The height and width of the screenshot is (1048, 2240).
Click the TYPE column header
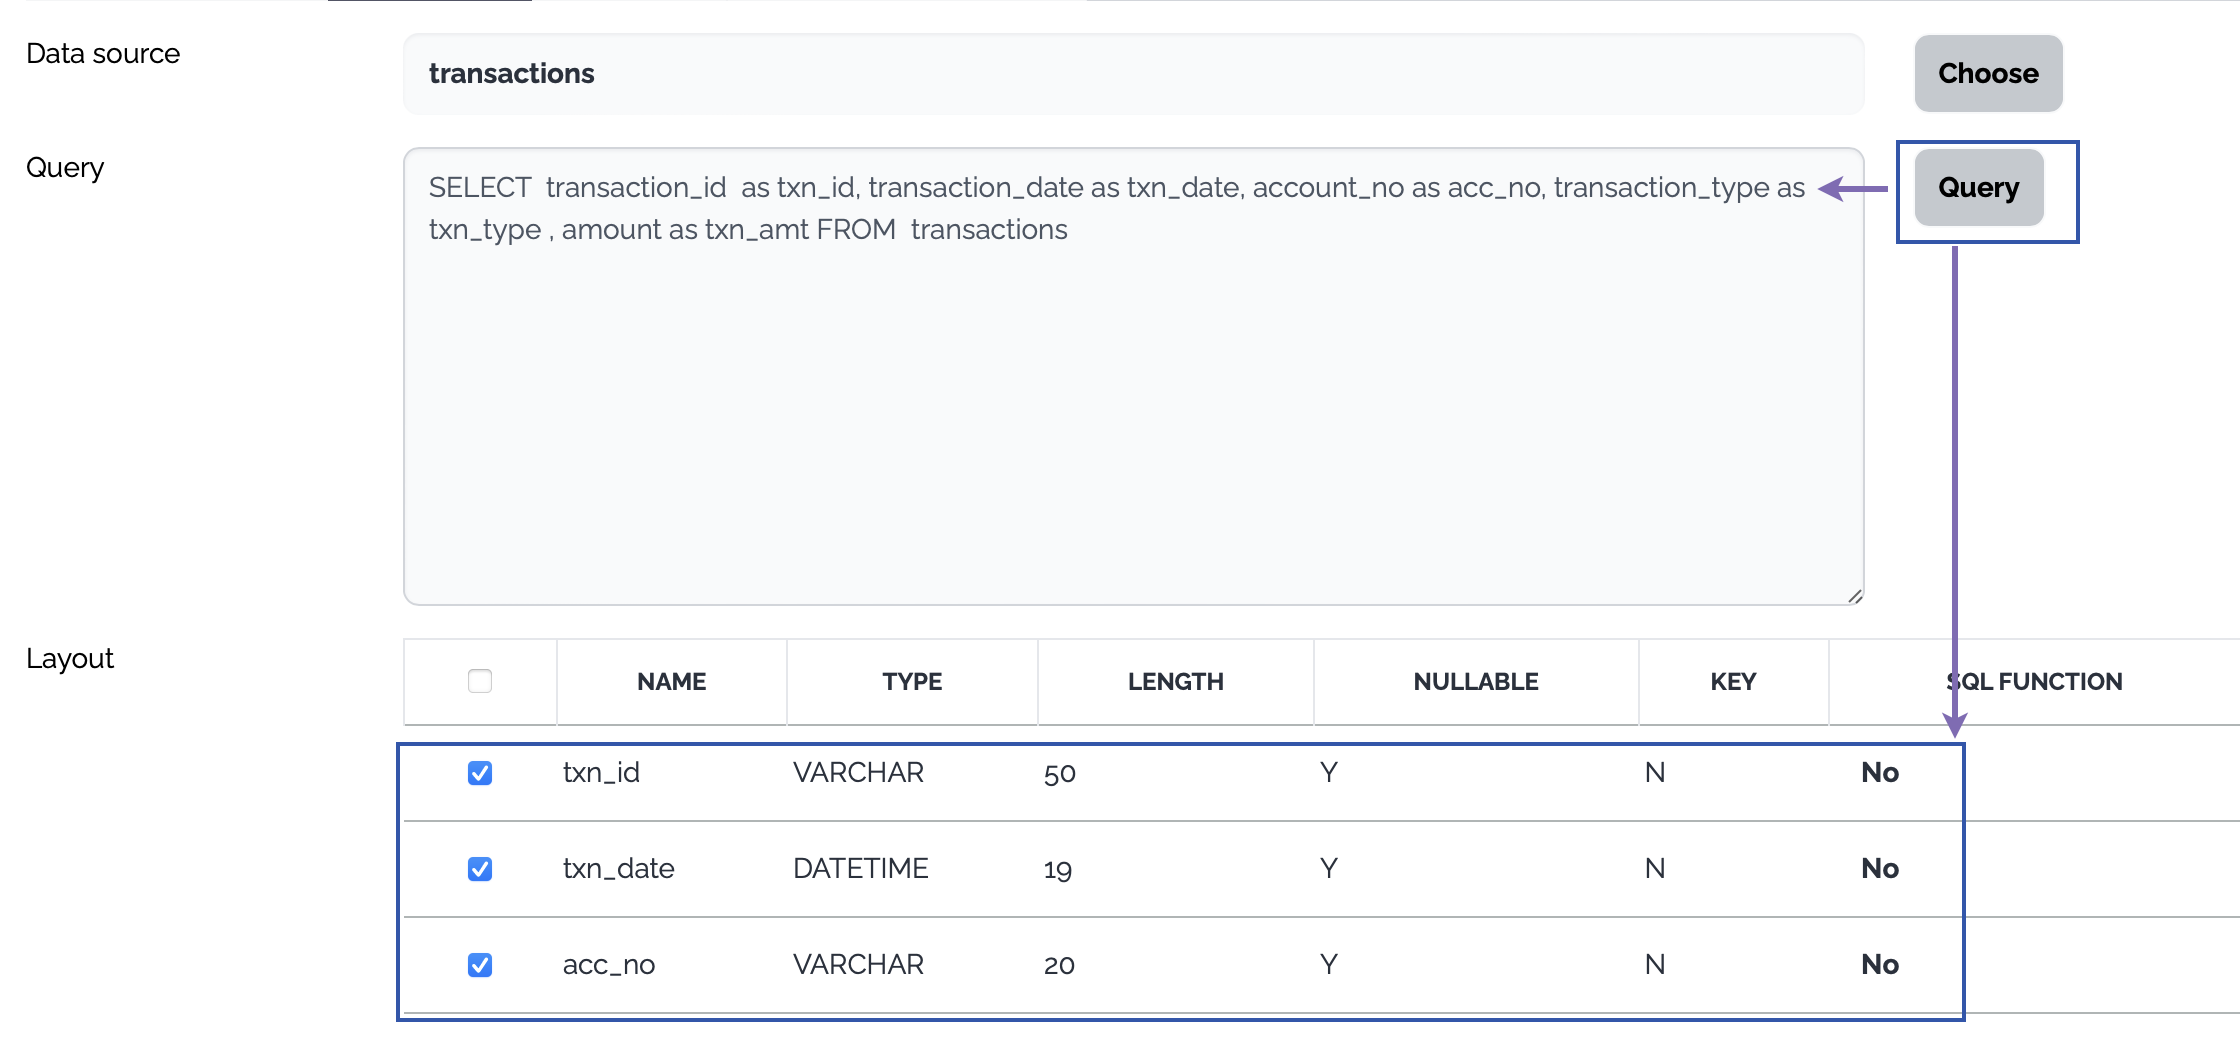[x=912, y=682]
